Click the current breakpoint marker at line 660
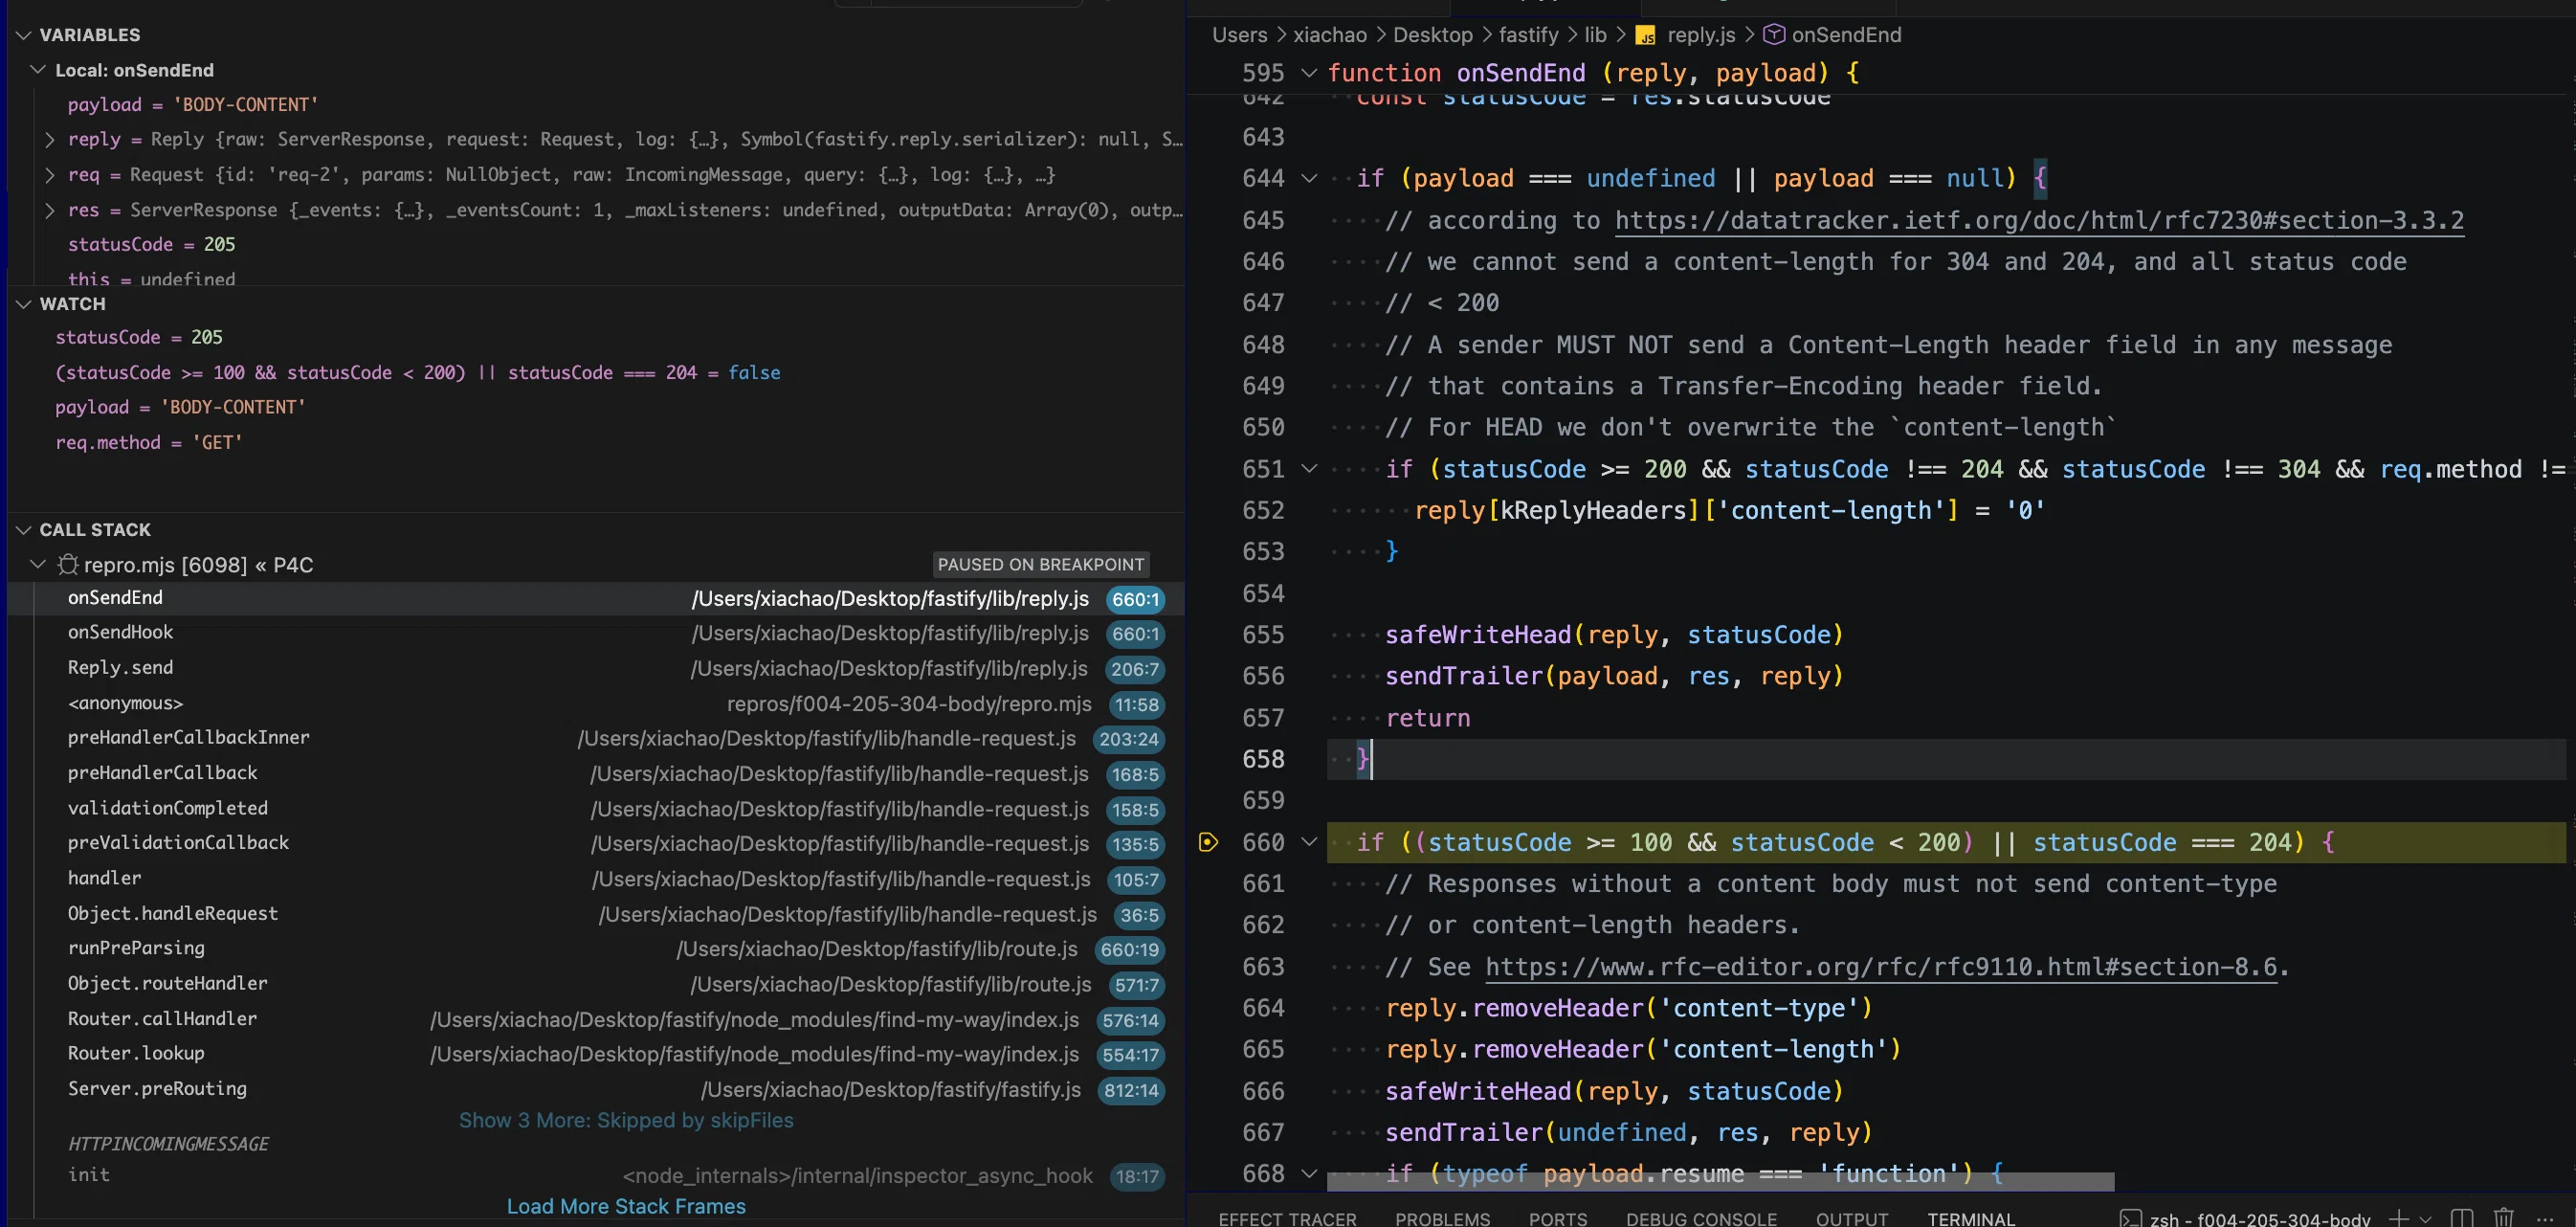2576x1227 pixels. pyautogui.click(x=1208, y=842)
